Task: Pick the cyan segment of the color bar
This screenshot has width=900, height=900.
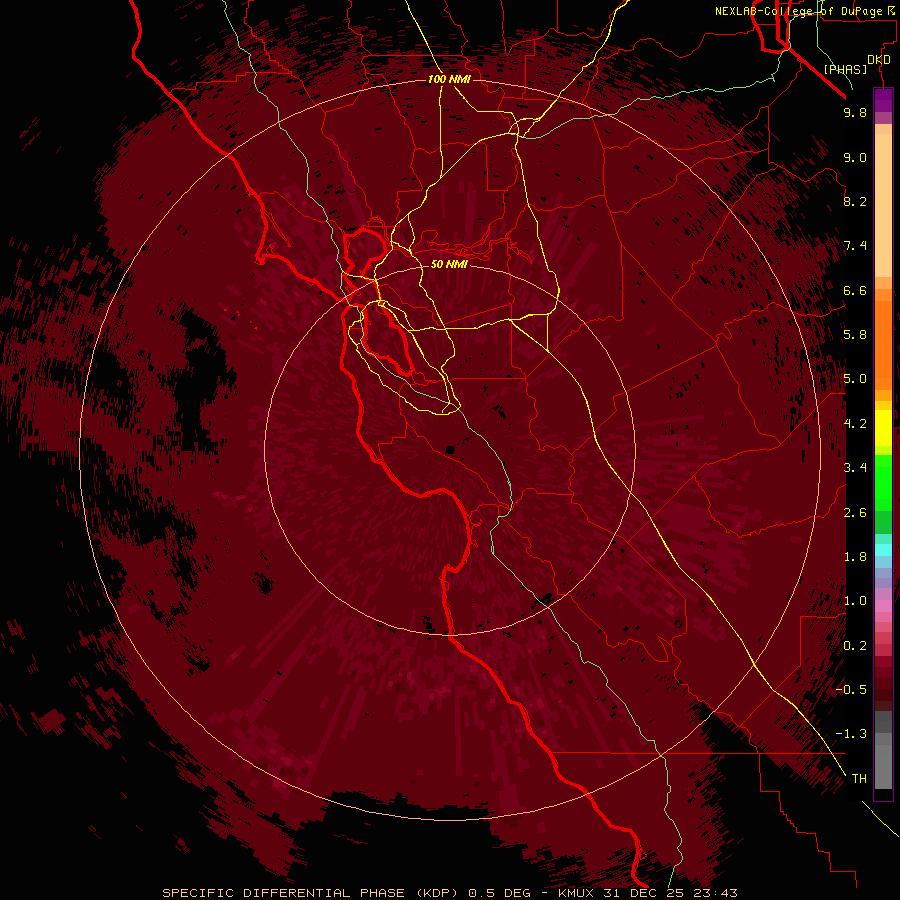Action: coord(883,550)
